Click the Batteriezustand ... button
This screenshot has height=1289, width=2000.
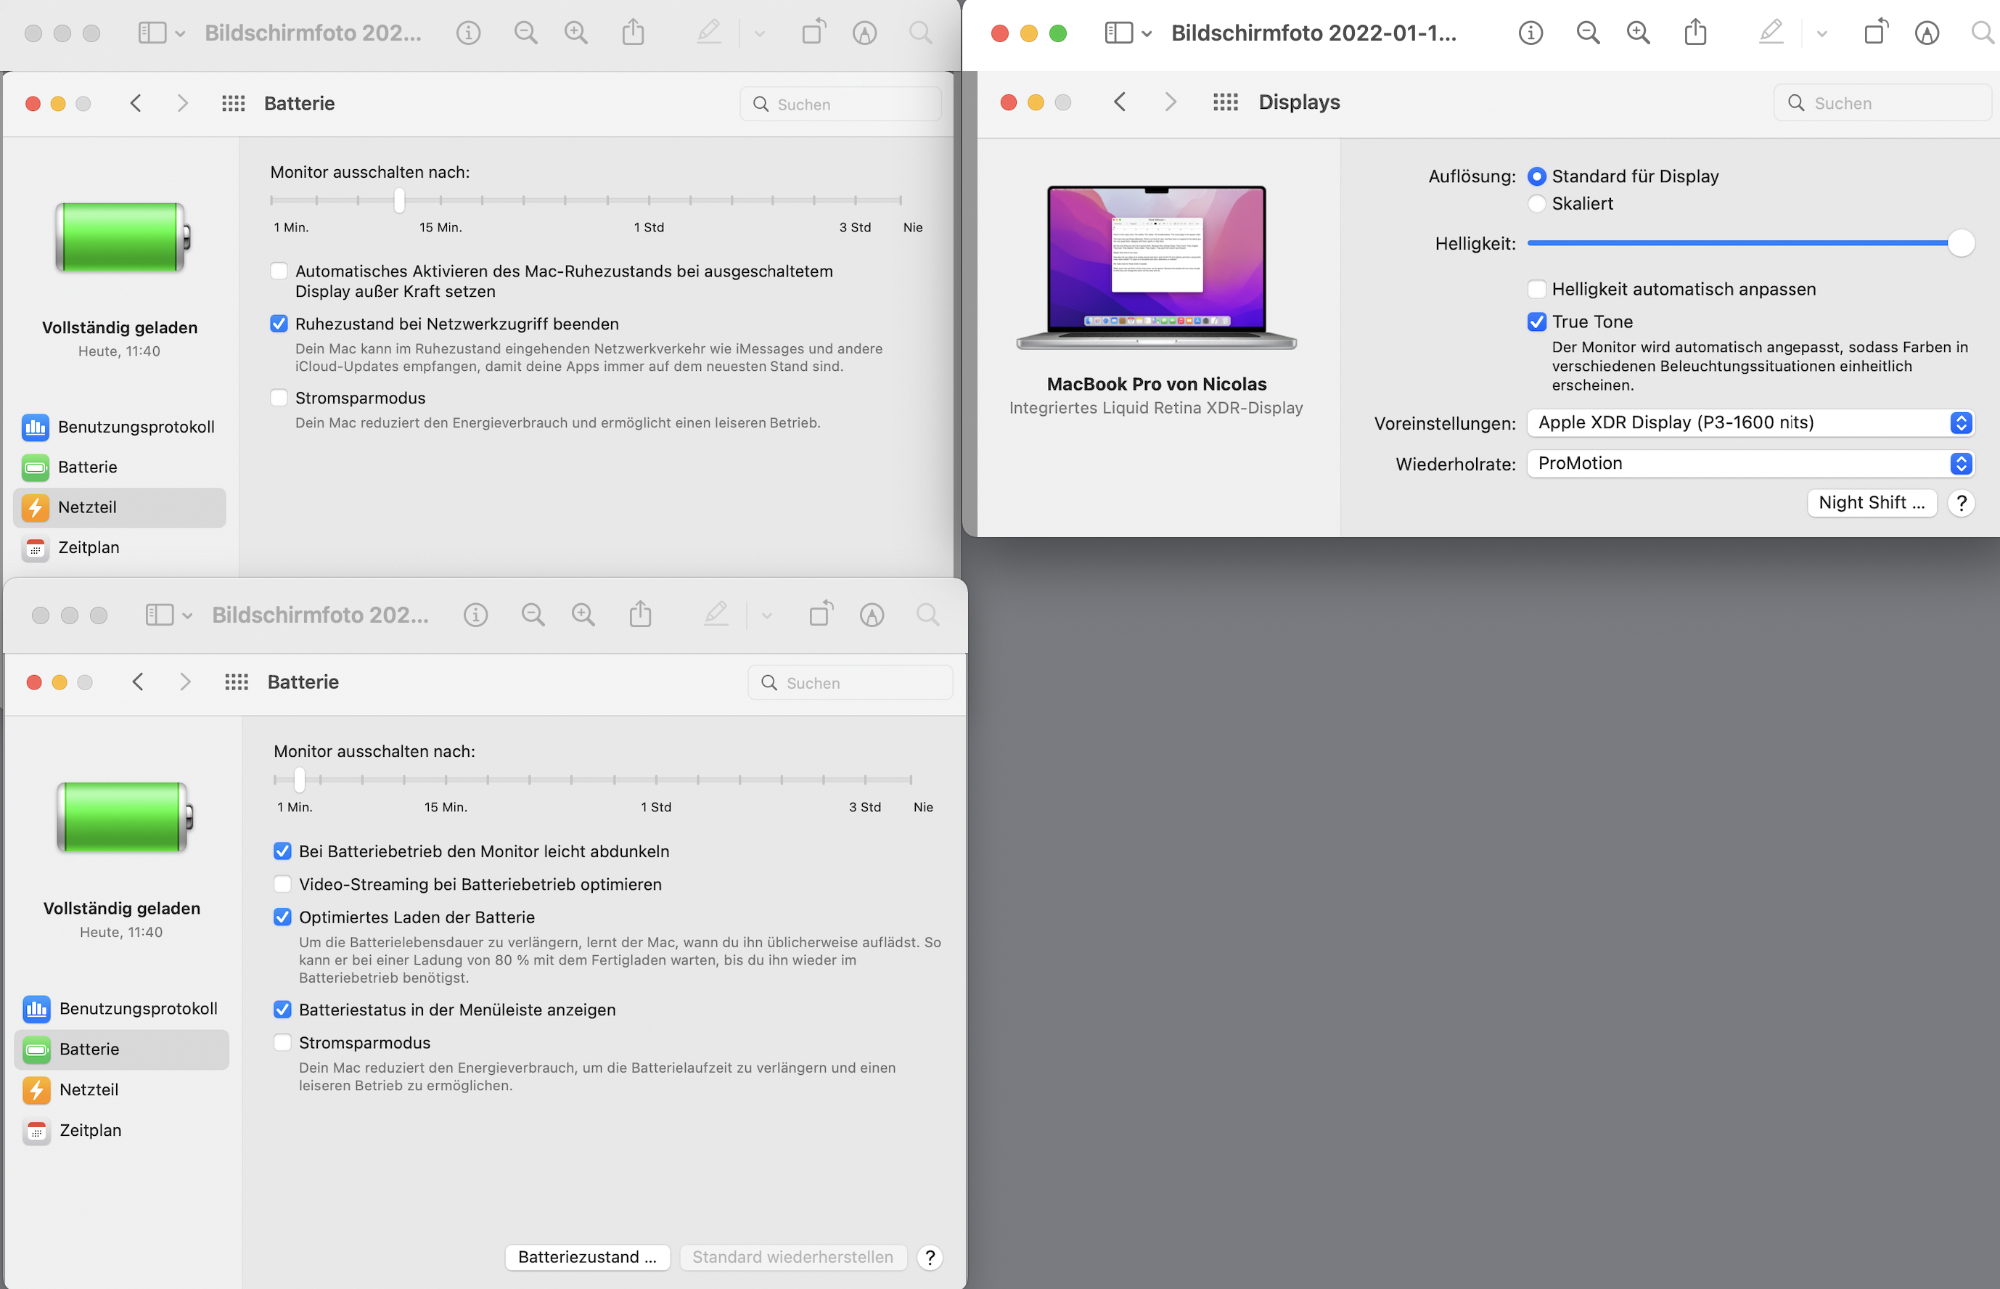tap(587, 1257)
